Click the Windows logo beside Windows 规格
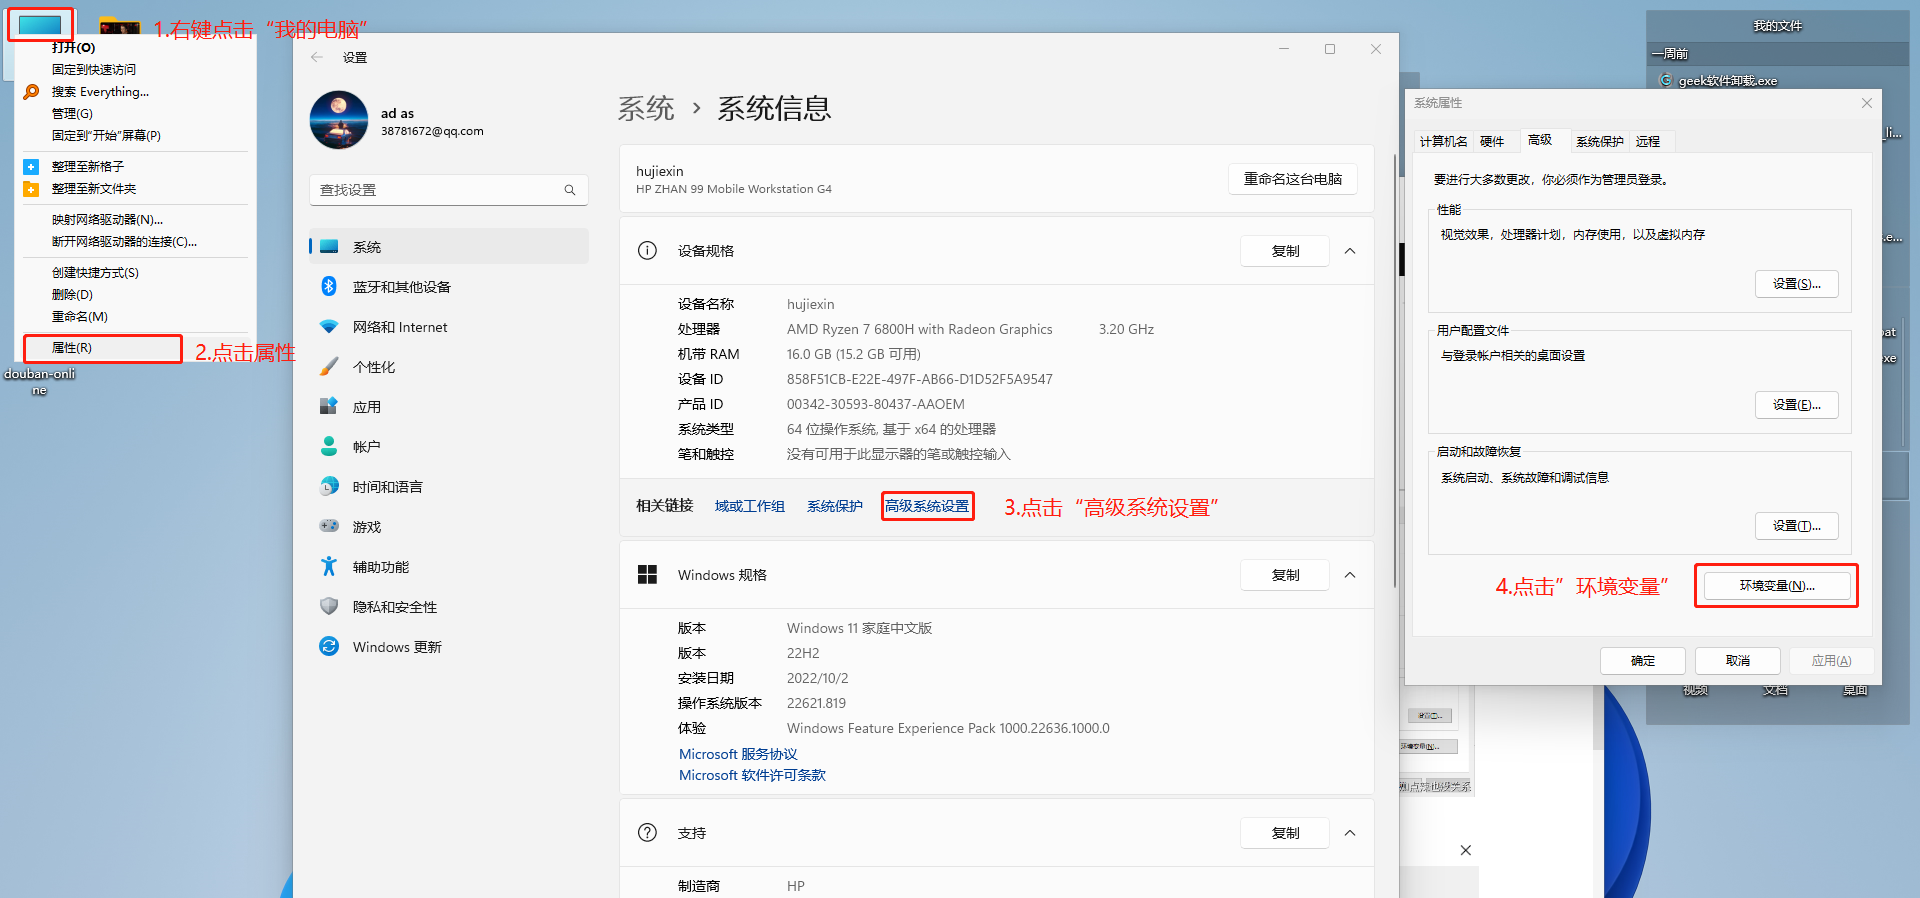The image size is (1920, 898). click(647, 574)
